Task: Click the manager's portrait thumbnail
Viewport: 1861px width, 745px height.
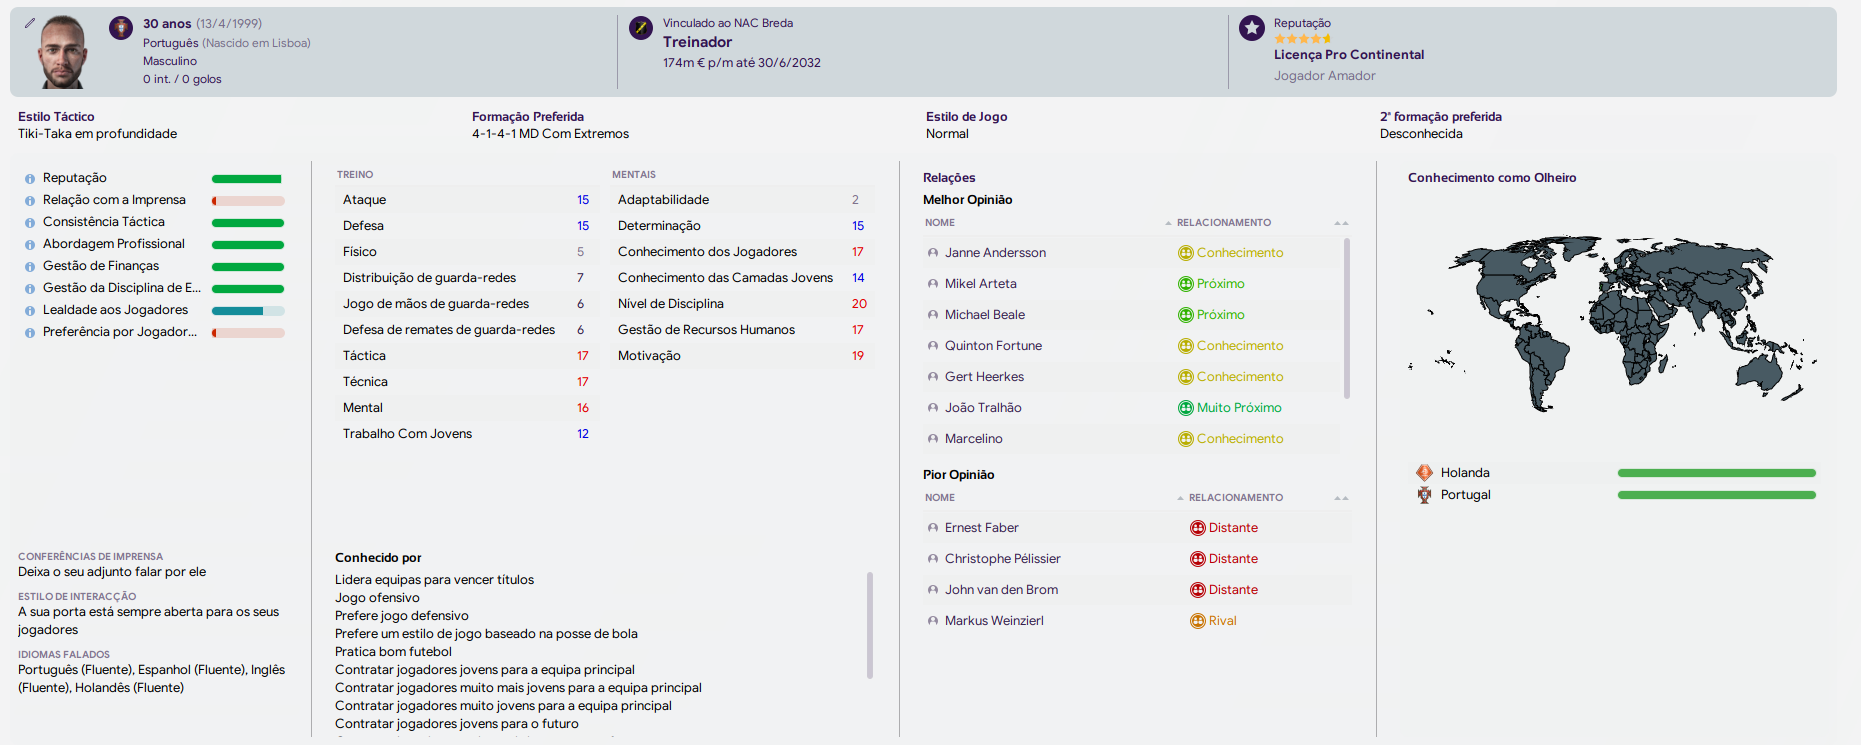Action: click(62, 51)
